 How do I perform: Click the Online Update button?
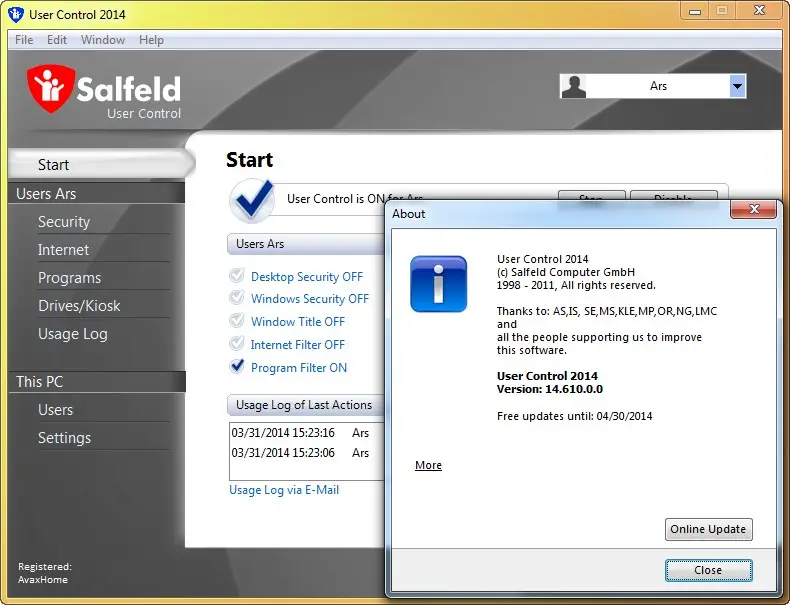(708, 529)
